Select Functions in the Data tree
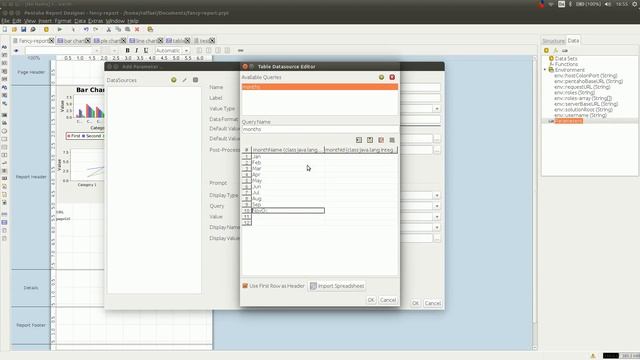Image resolution: width=640 pixels, height=360 pixels. tap(566, 64)
